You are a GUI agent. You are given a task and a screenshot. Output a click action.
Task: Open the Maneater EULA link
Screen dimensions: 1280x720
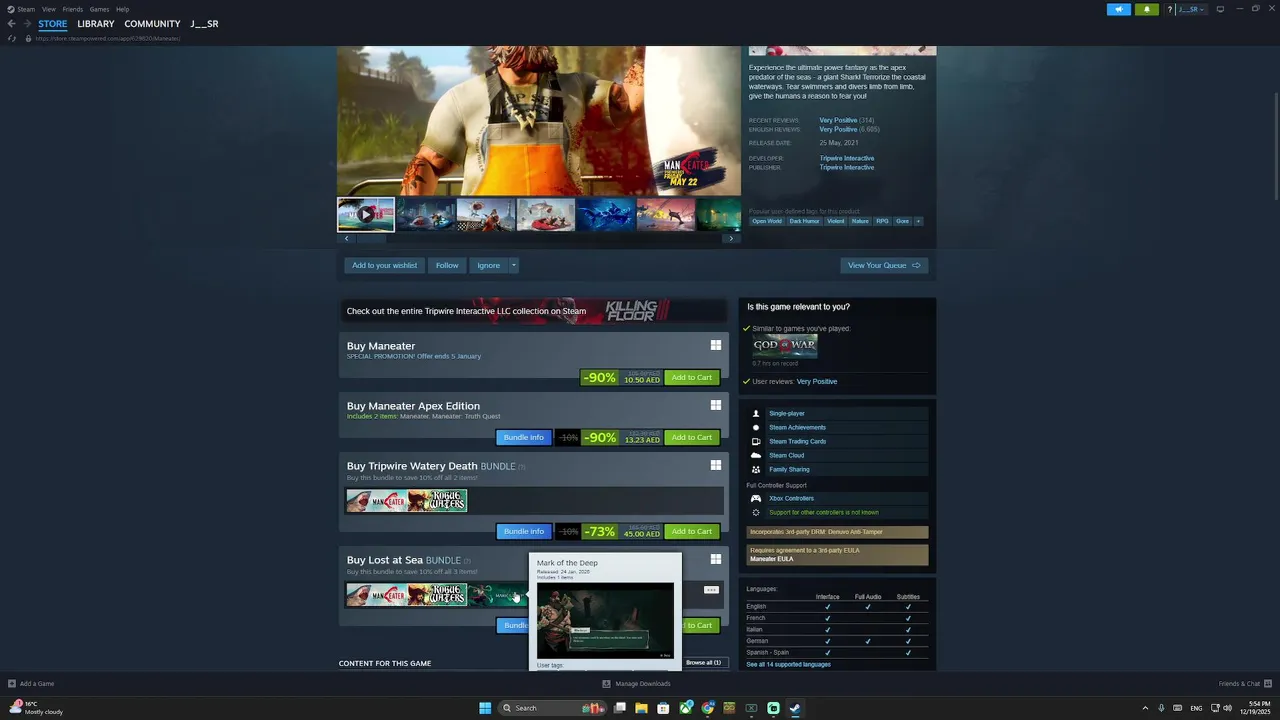click(x=771, y=559)
